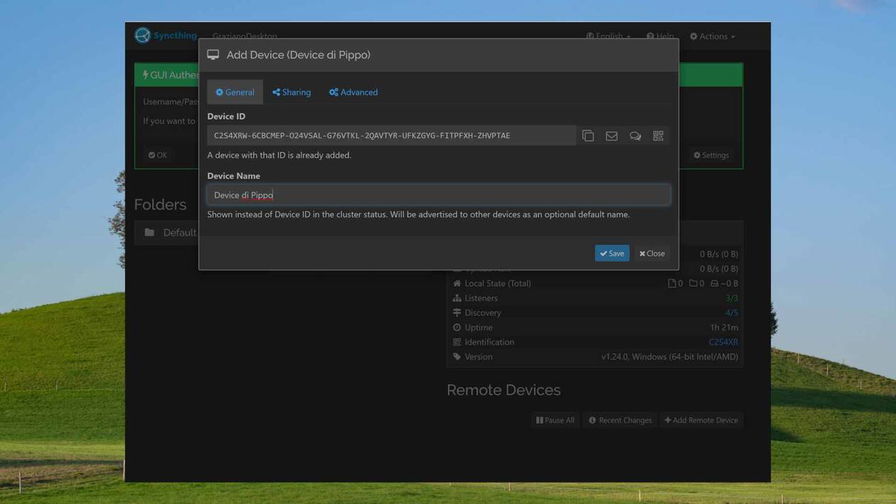Copy the Device ID to clipboard
The height and width of the screenshot is (504, 896).
coord(588,135)
